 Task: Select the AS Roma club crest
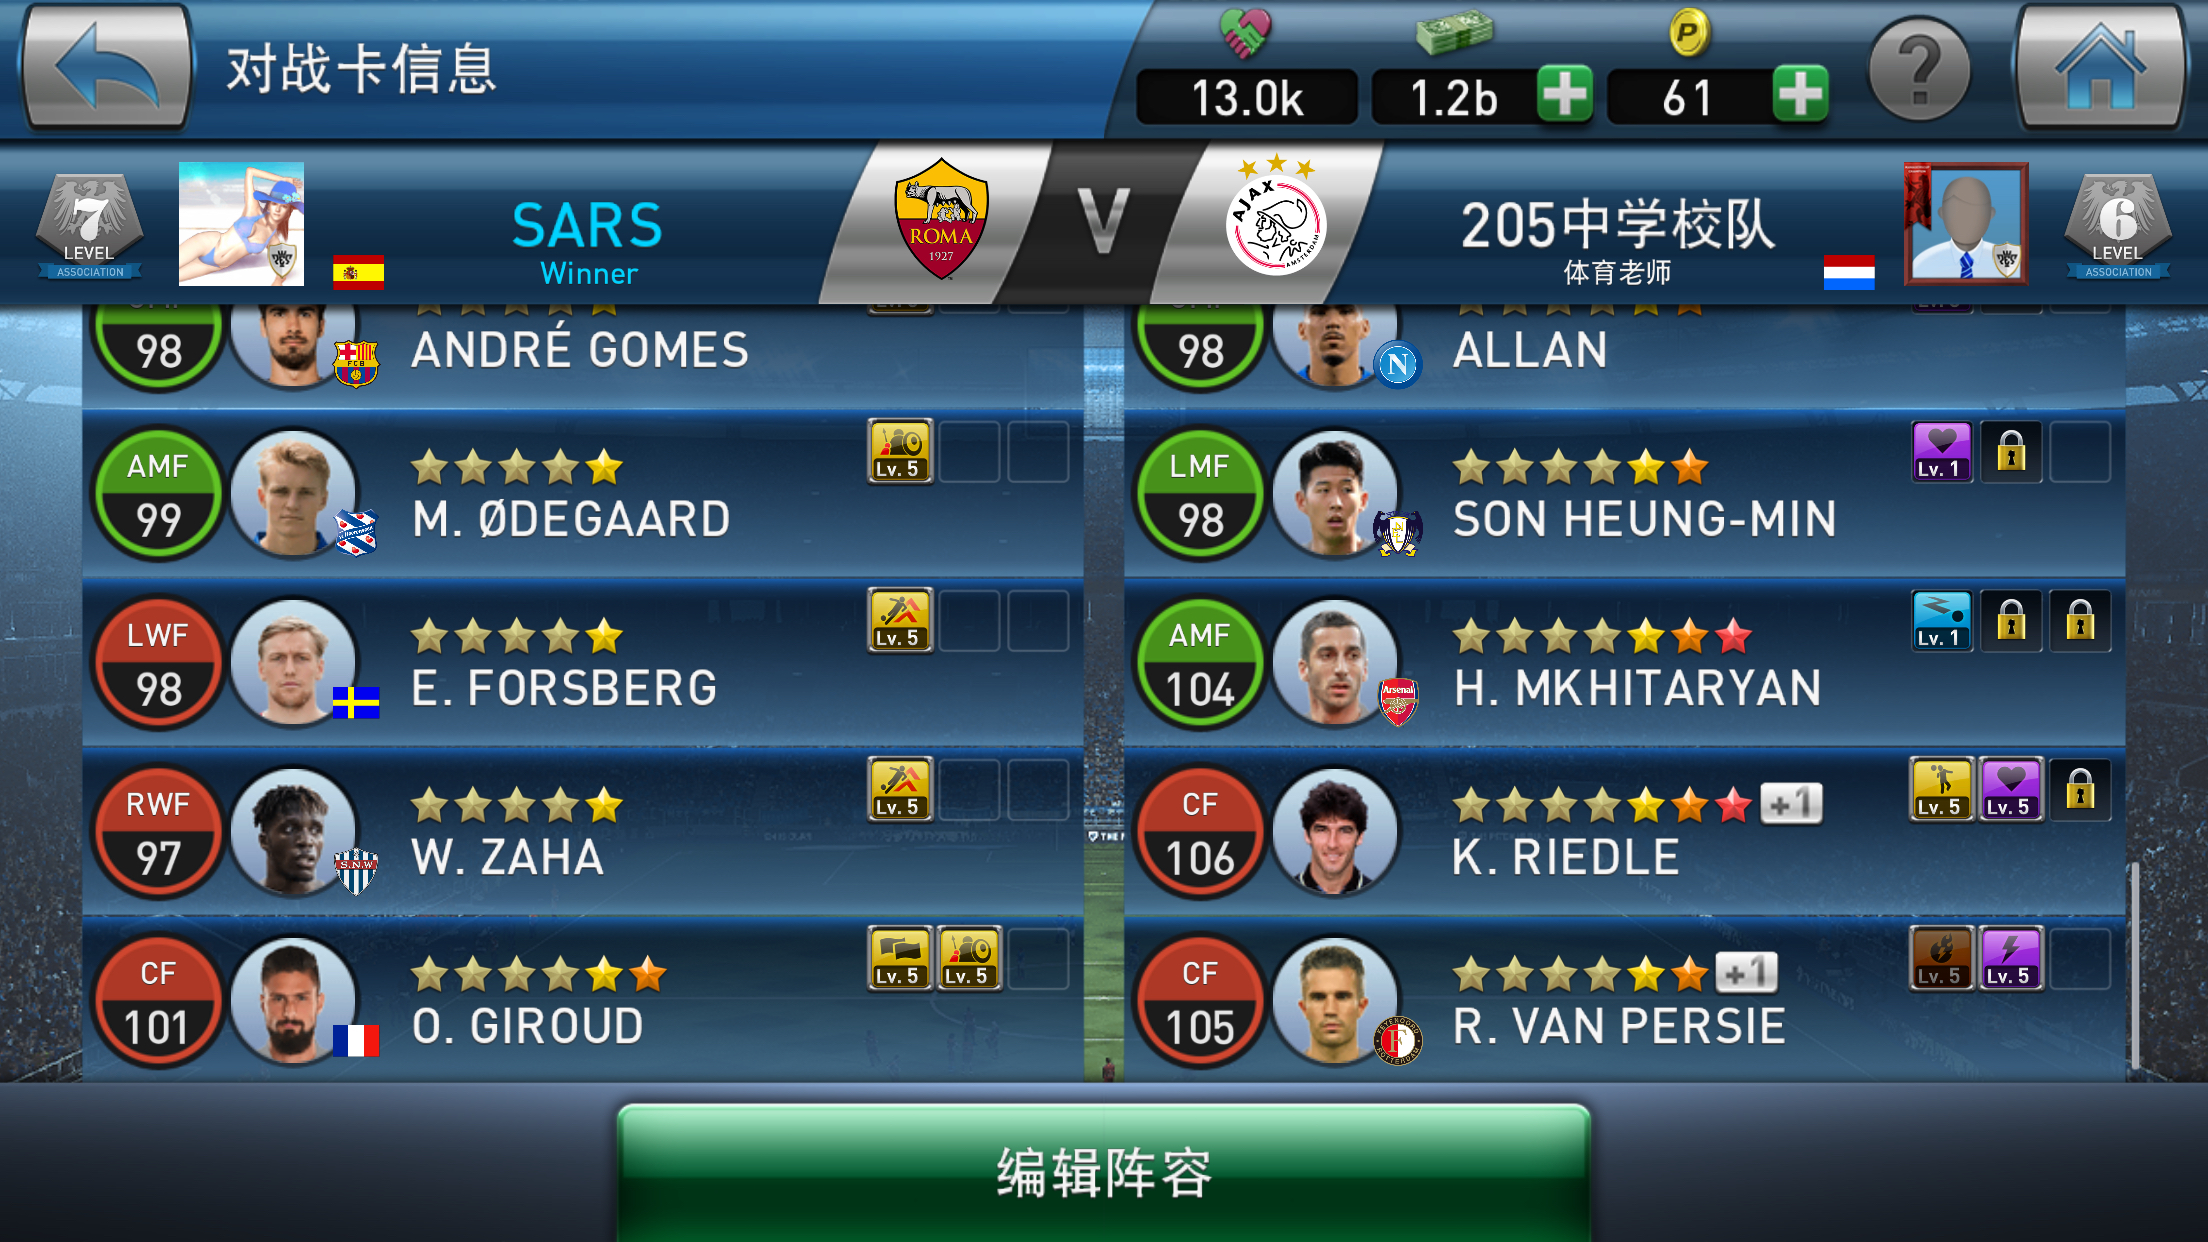click(x=941, y=218)
